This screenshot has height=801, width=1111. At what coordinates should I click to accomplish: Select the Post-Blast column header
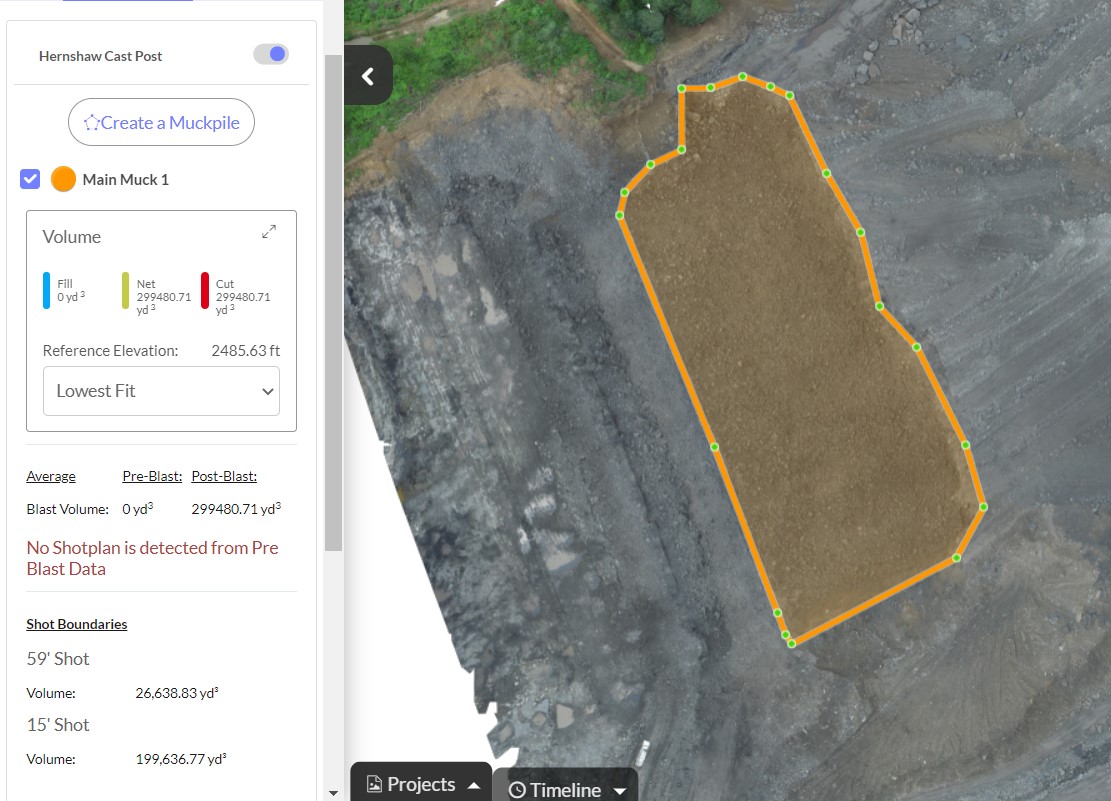pos(224,476)
